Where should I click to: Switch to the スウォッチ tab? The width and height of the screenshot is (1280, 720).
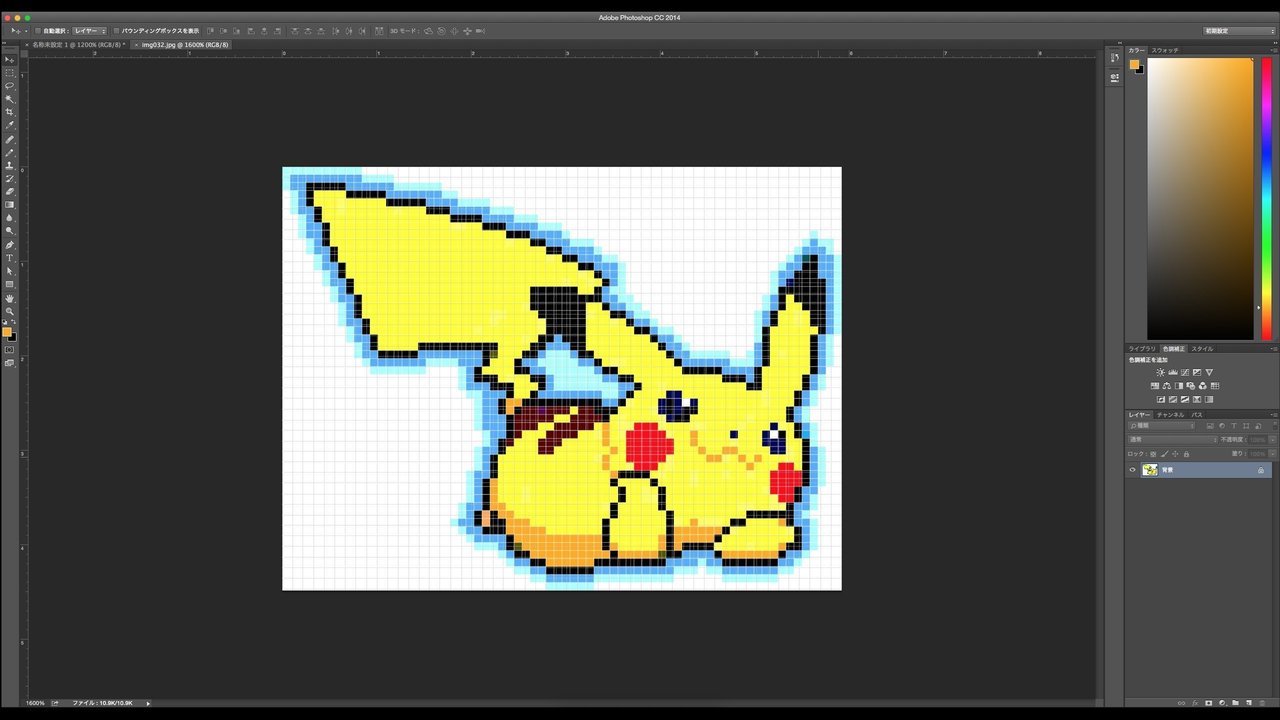(x=1165, y=50)
